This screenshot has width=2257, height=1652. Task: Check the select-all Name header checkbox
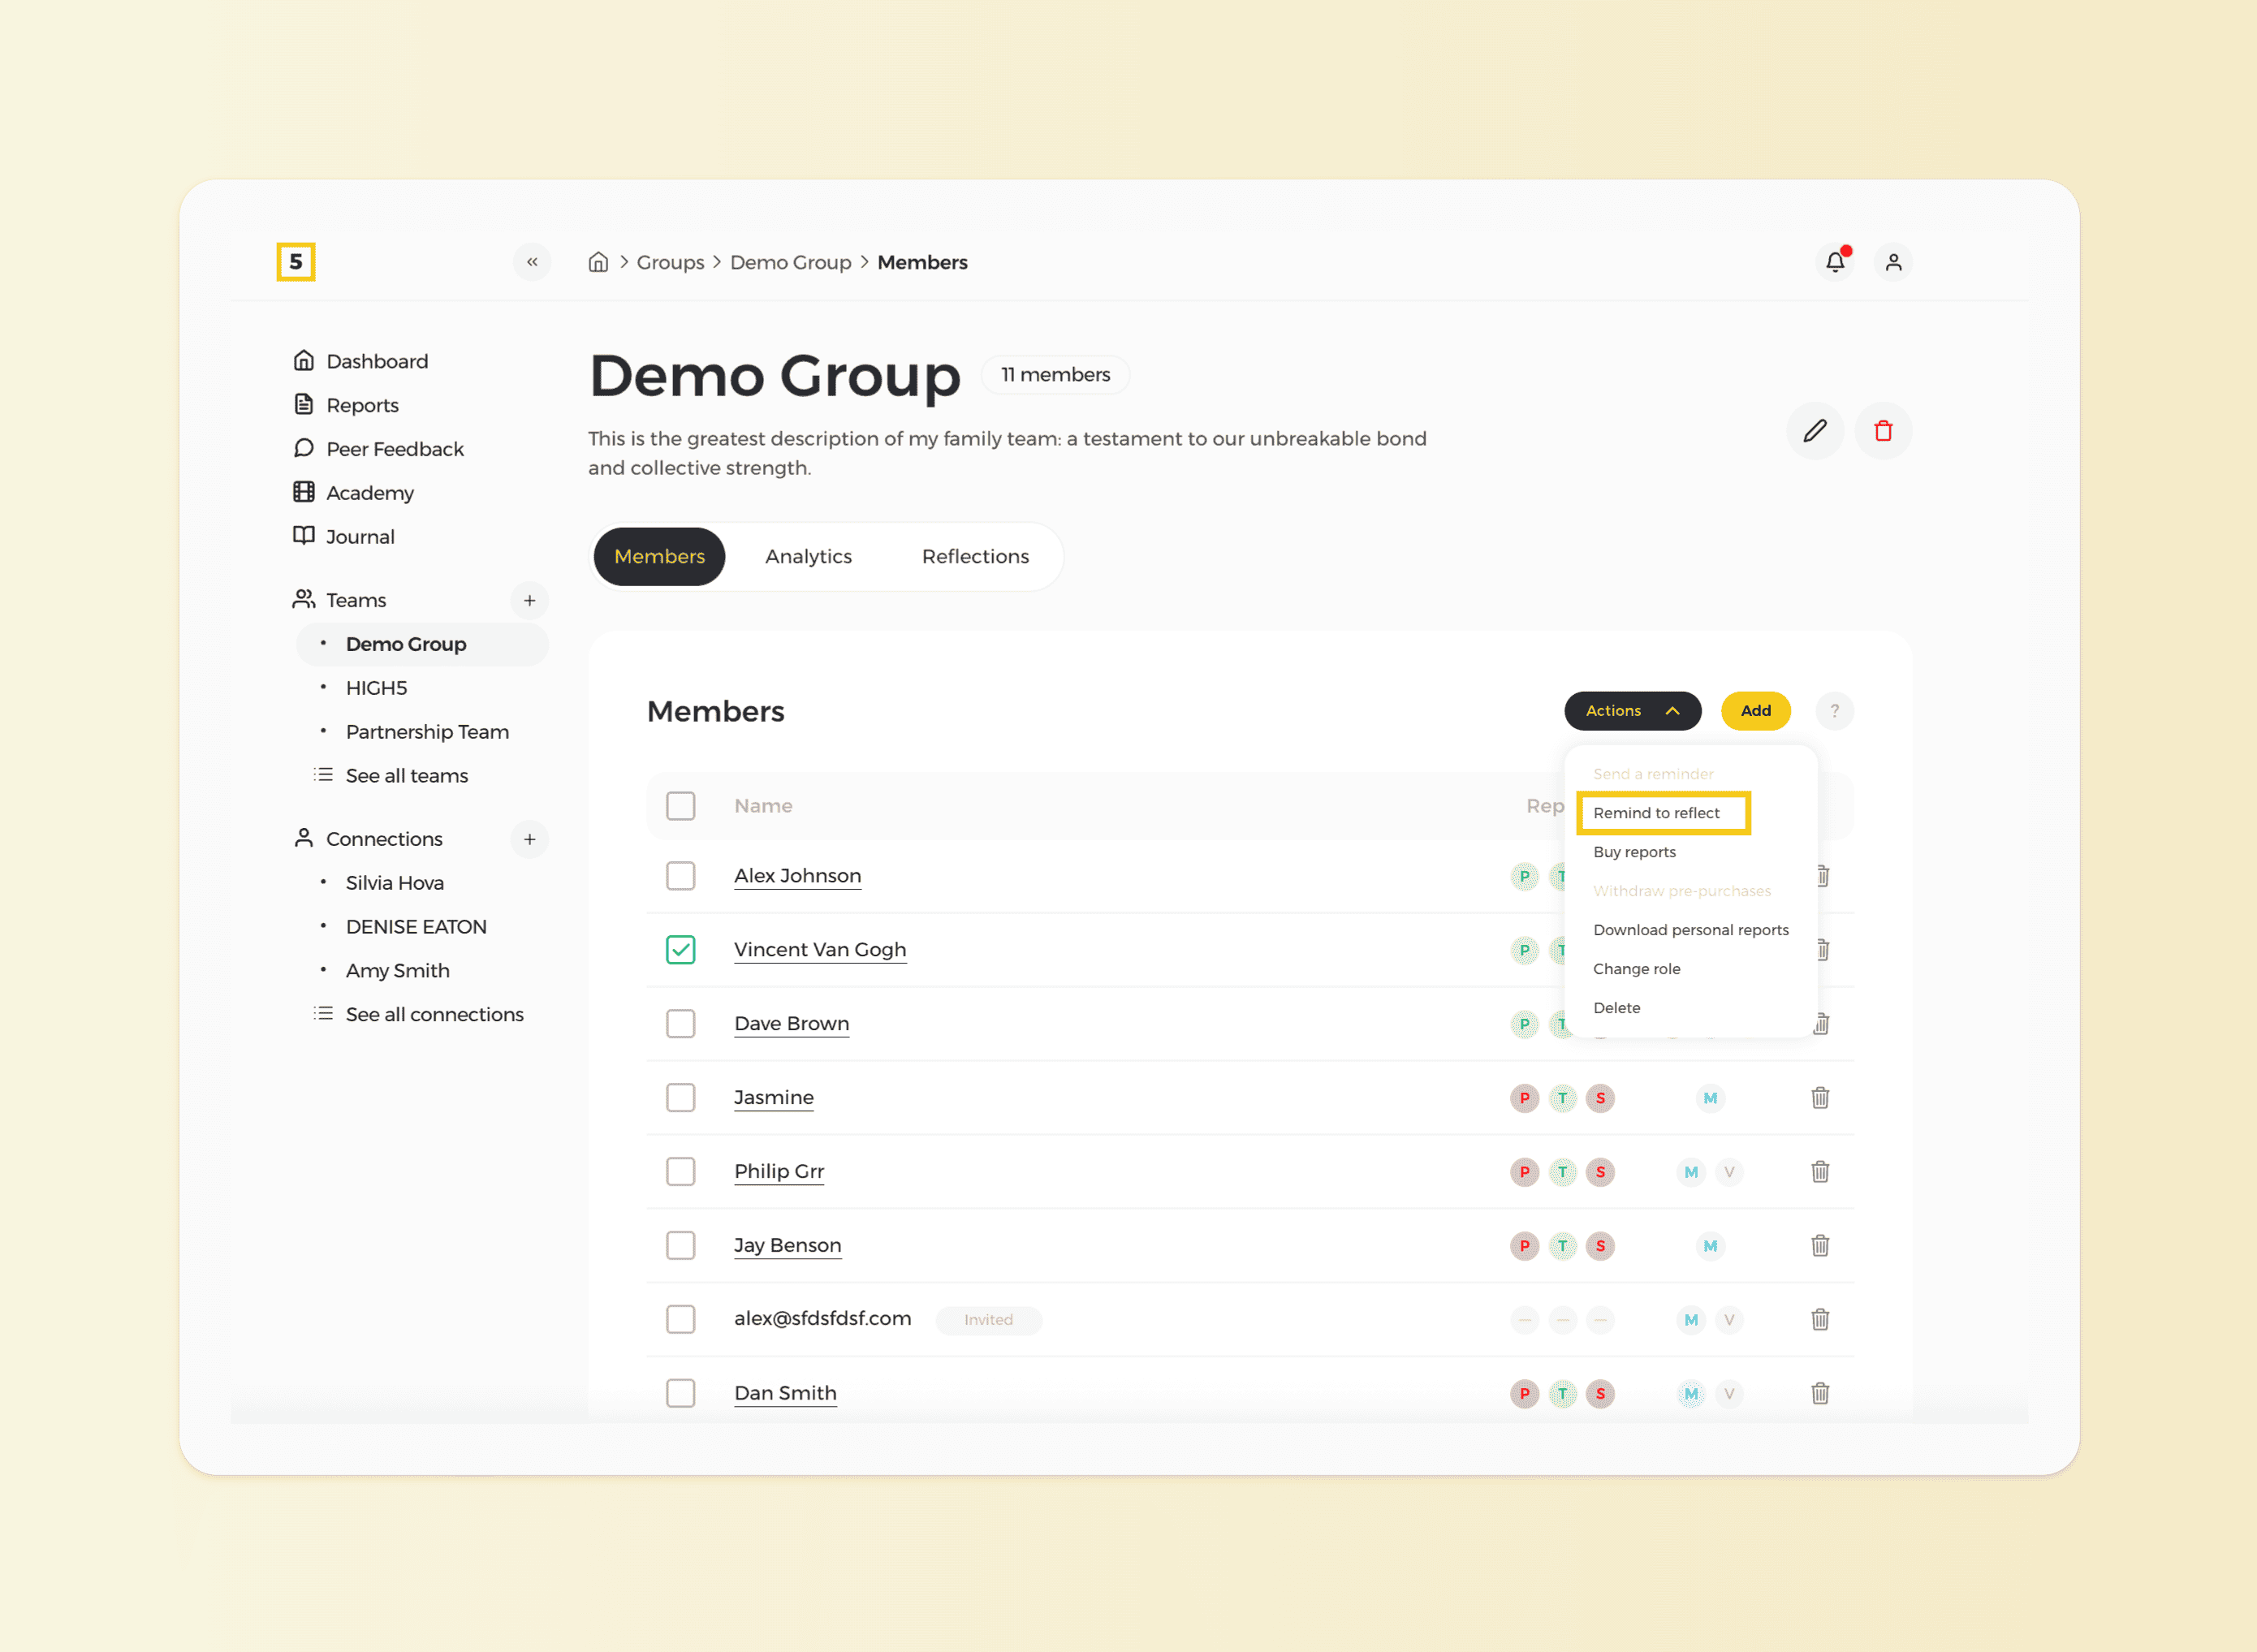(x=681, y=805)
